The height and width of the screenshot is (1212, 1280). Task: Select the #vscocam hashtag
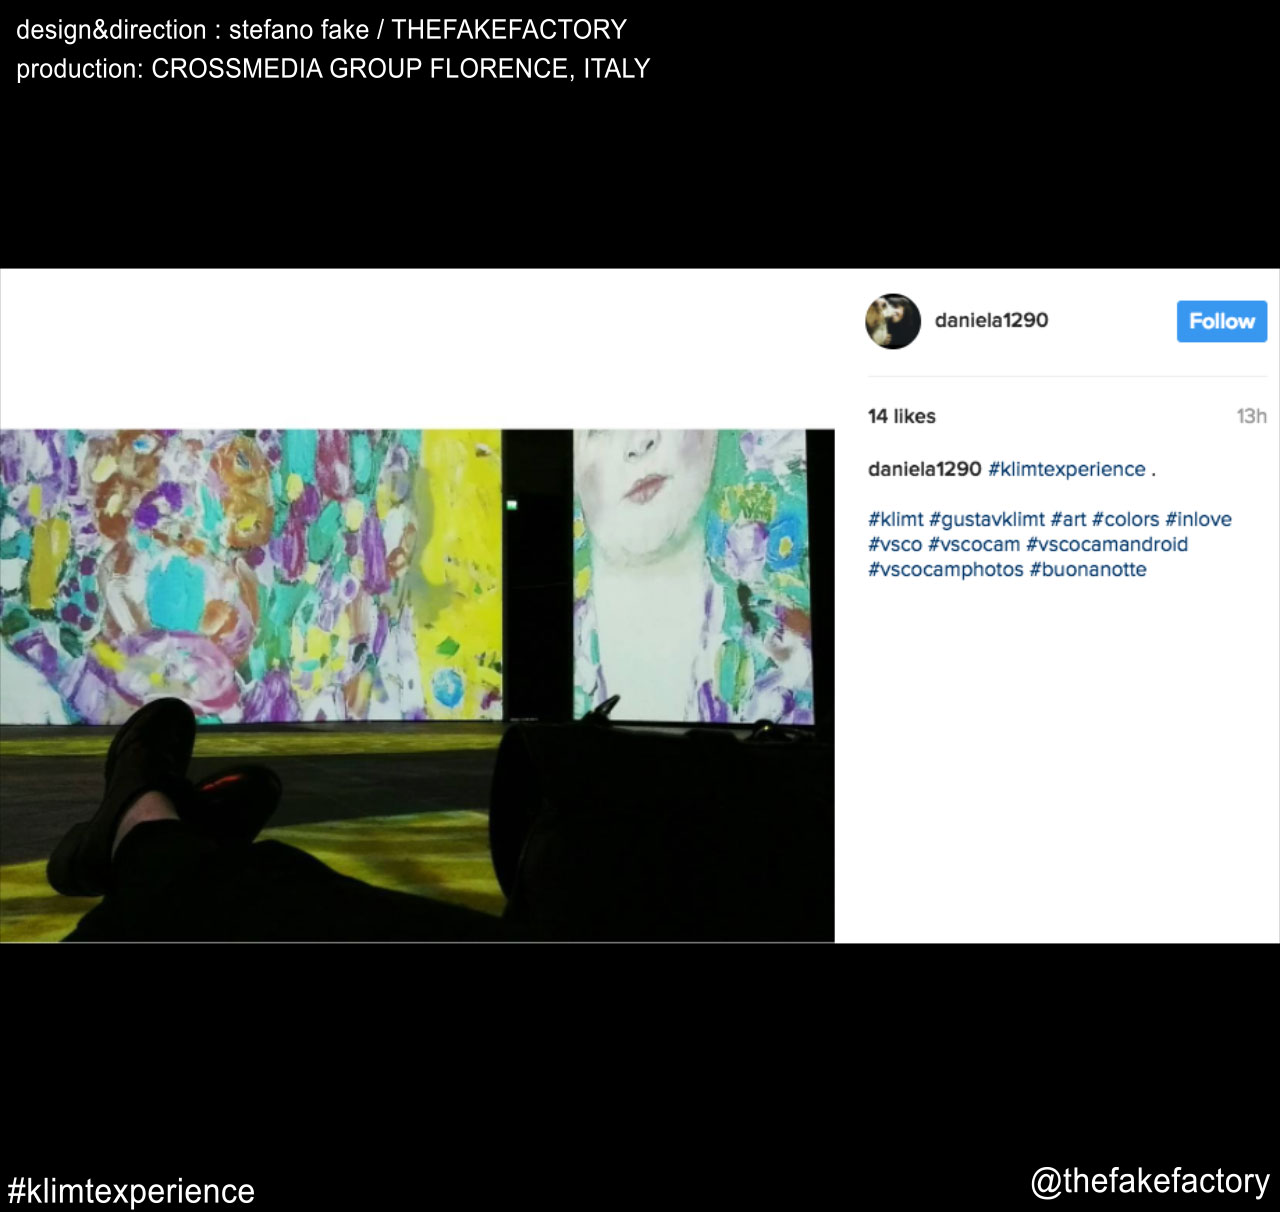[973, 544]
